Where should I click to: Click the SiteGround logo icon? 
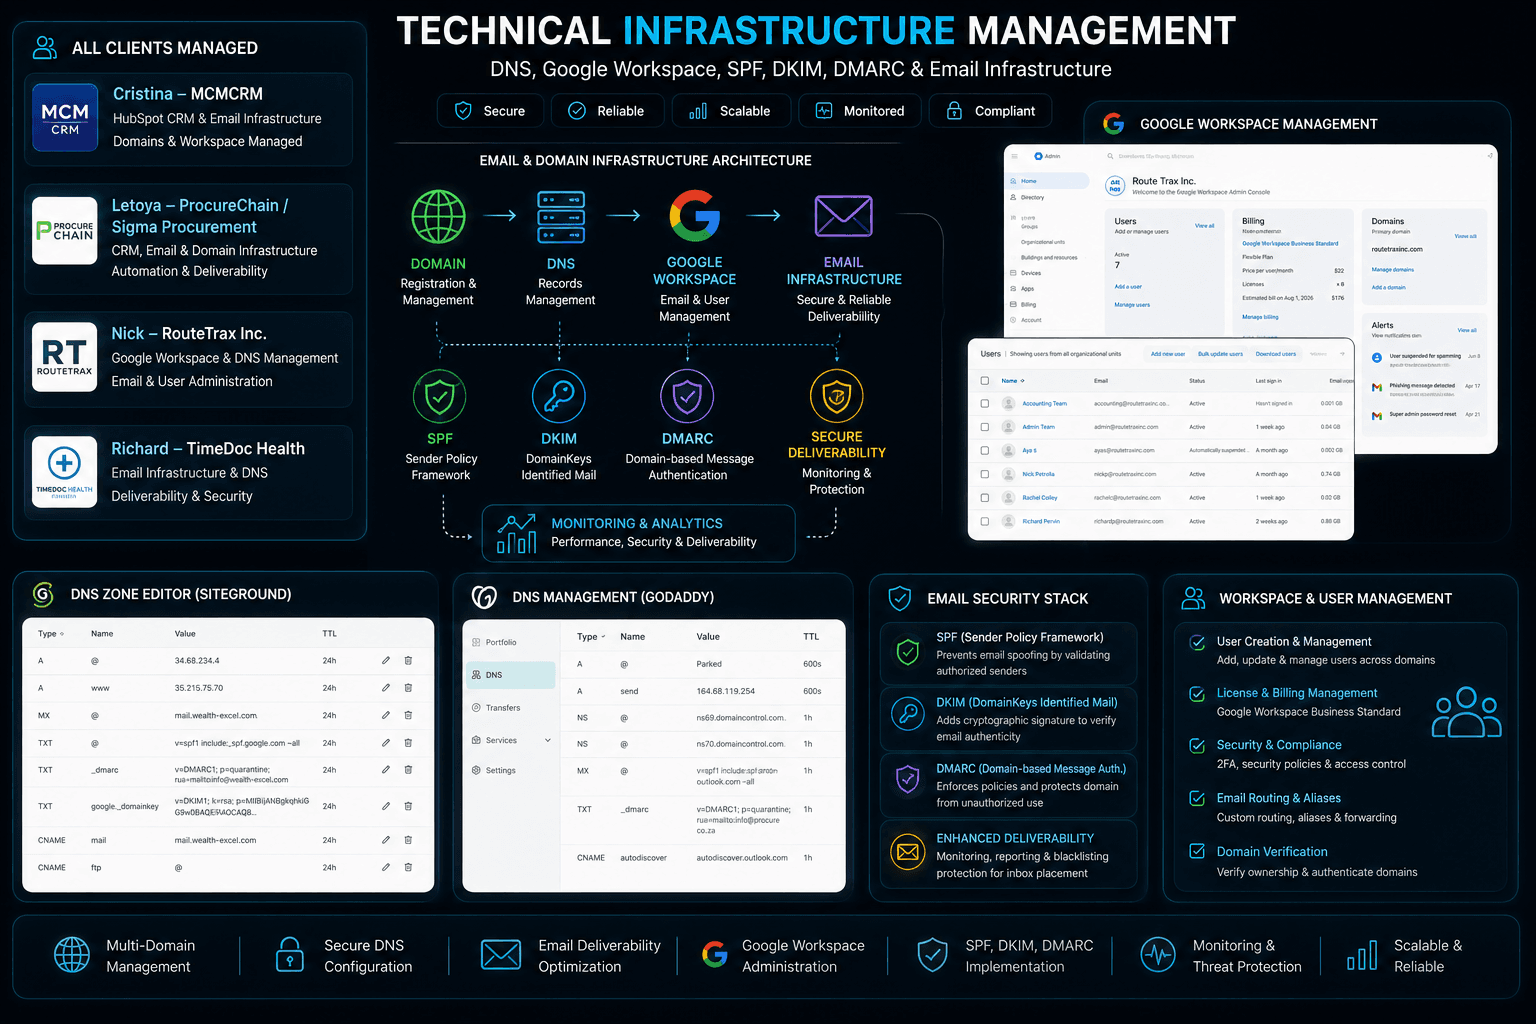pyautogui.click(x=43, y=594)
